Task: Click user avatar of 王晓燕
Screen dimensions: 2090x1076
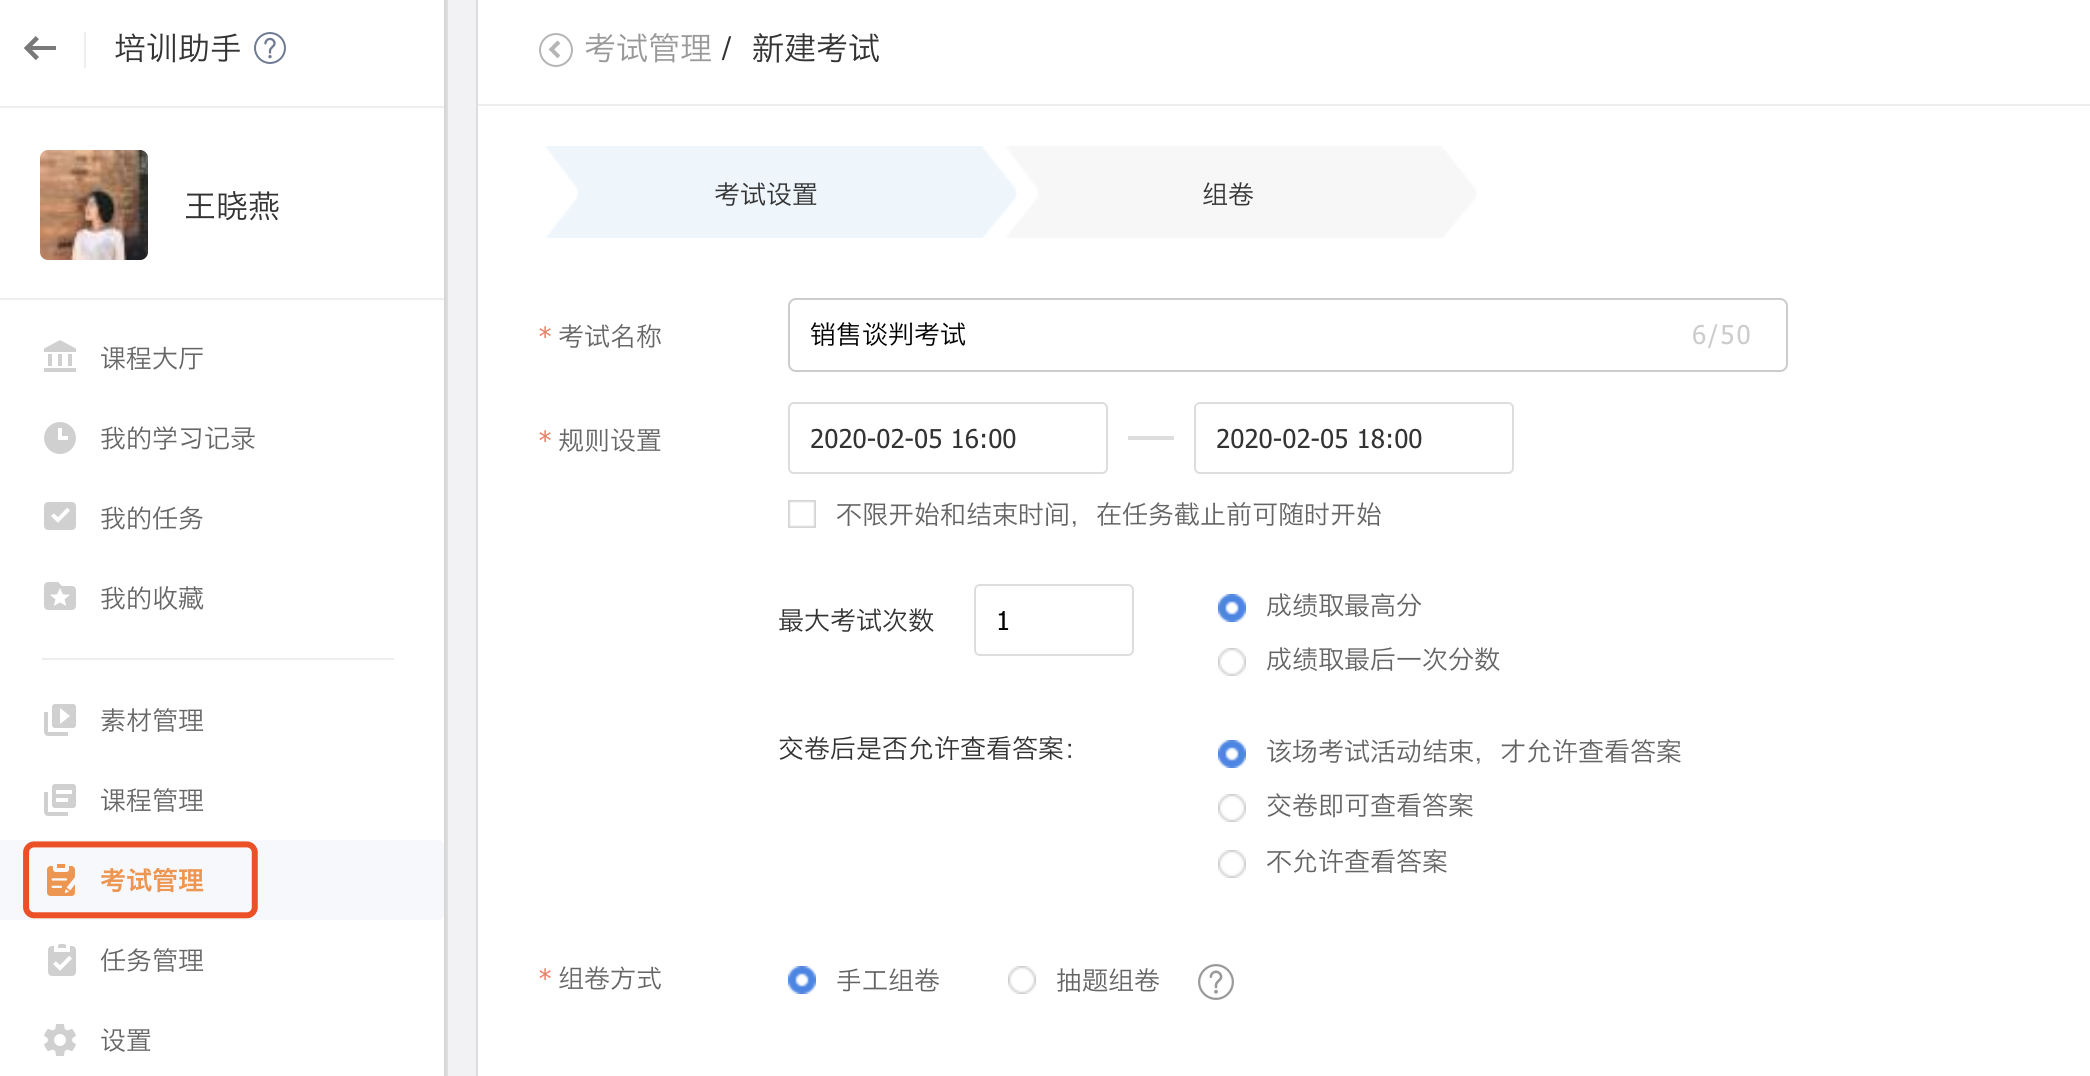Action: point(94,205)
